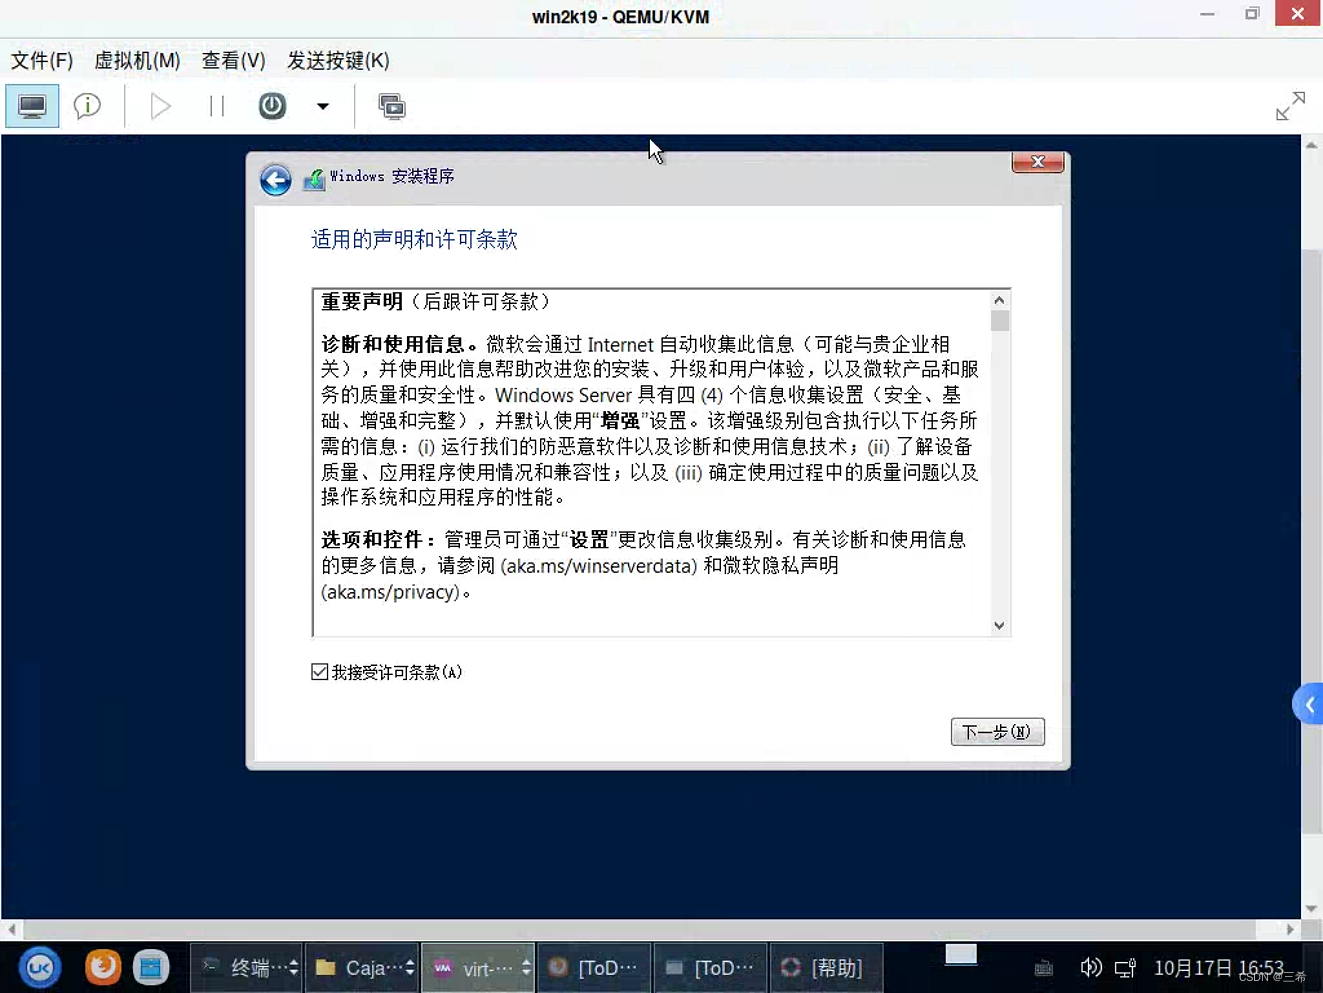Start the virtual machine play button

[160, 106]
